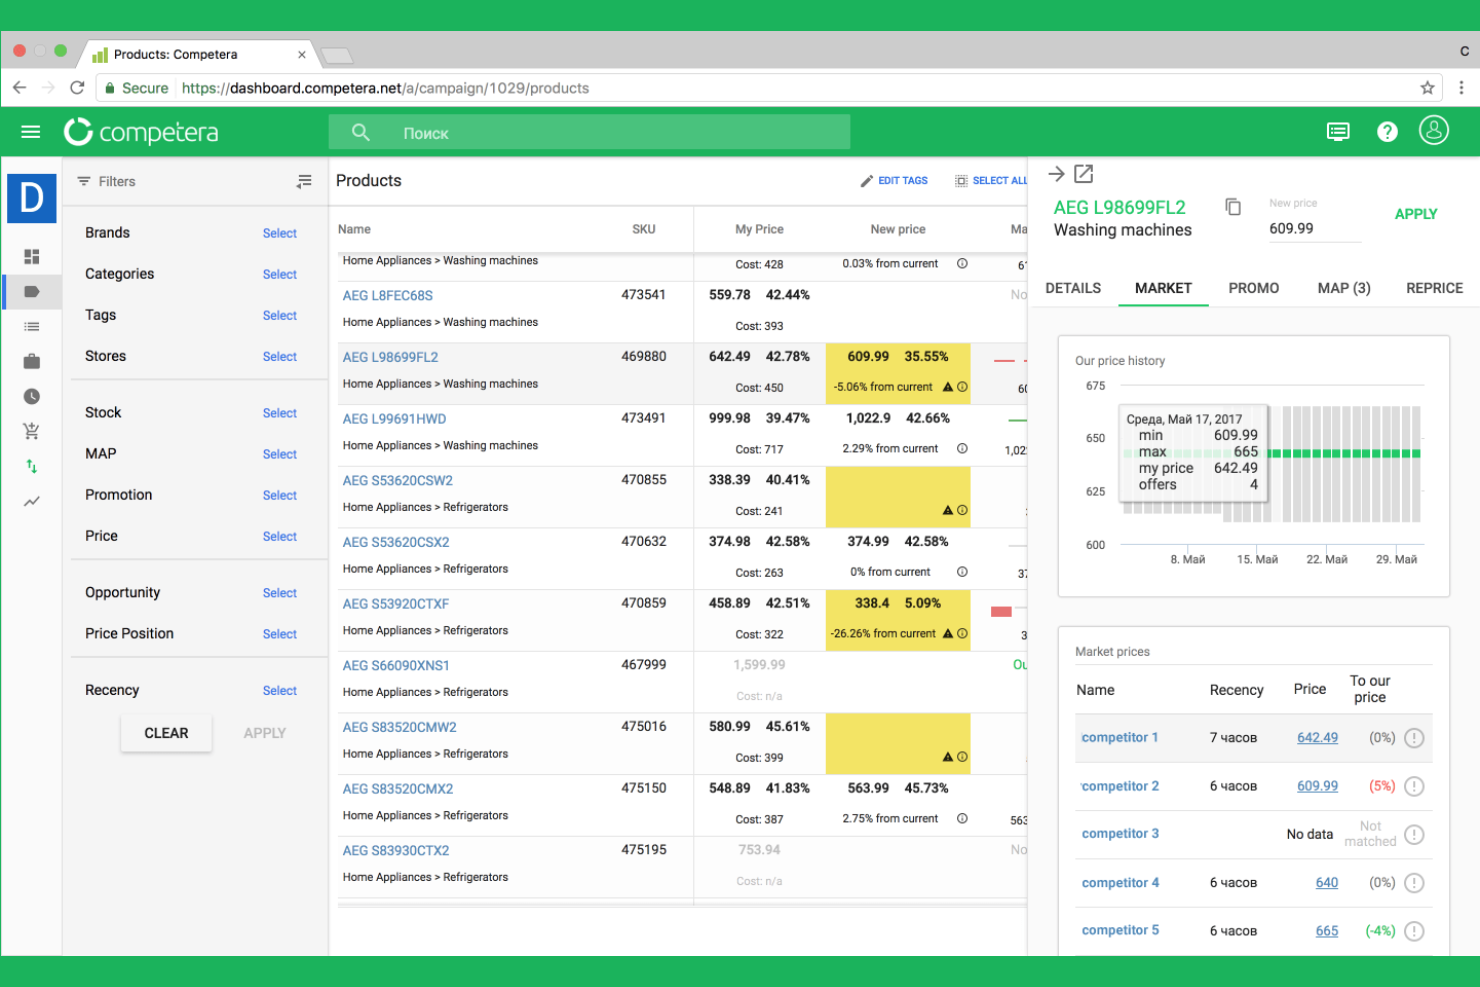The width and height of the screenshot is (1480, 987).
Task: Open product in new window icon
Action: pos(1085,173)
